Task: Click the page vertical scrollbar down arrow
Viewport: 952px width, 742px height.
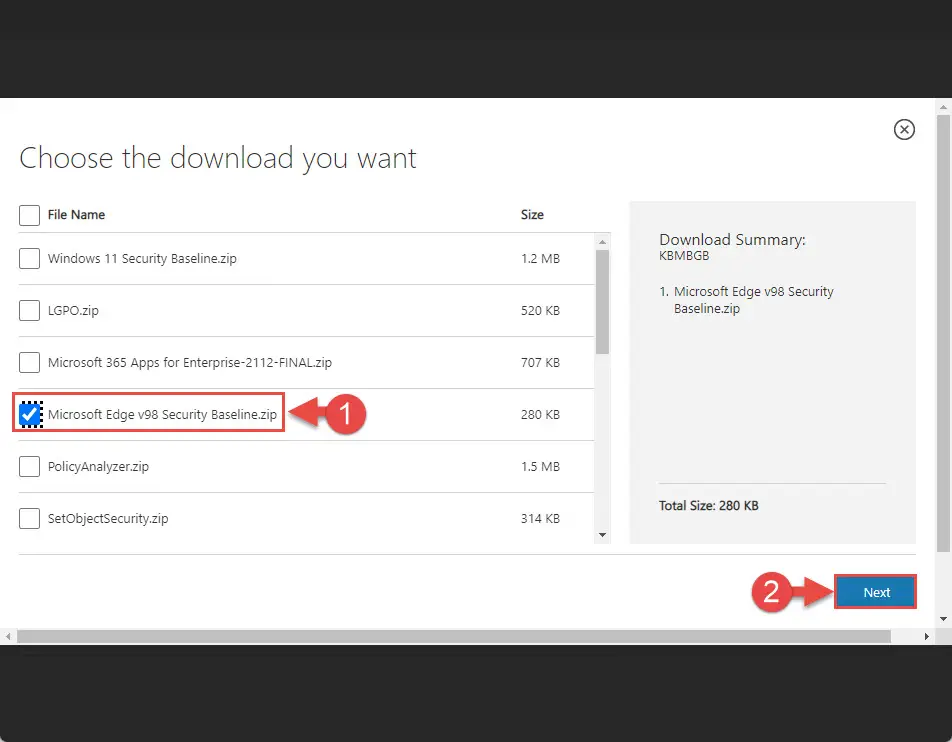Action: coord(943,619)
